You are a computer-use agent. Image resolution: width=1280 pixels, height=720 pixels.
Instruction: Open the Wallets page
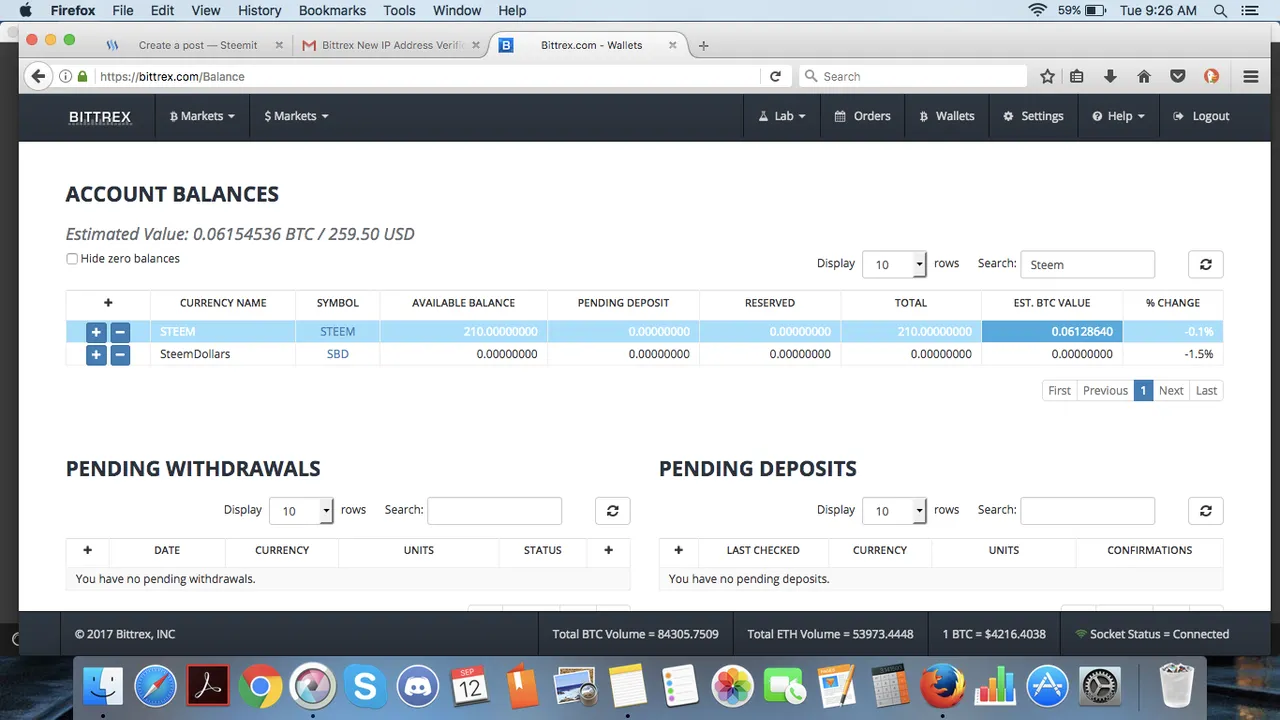947,116
